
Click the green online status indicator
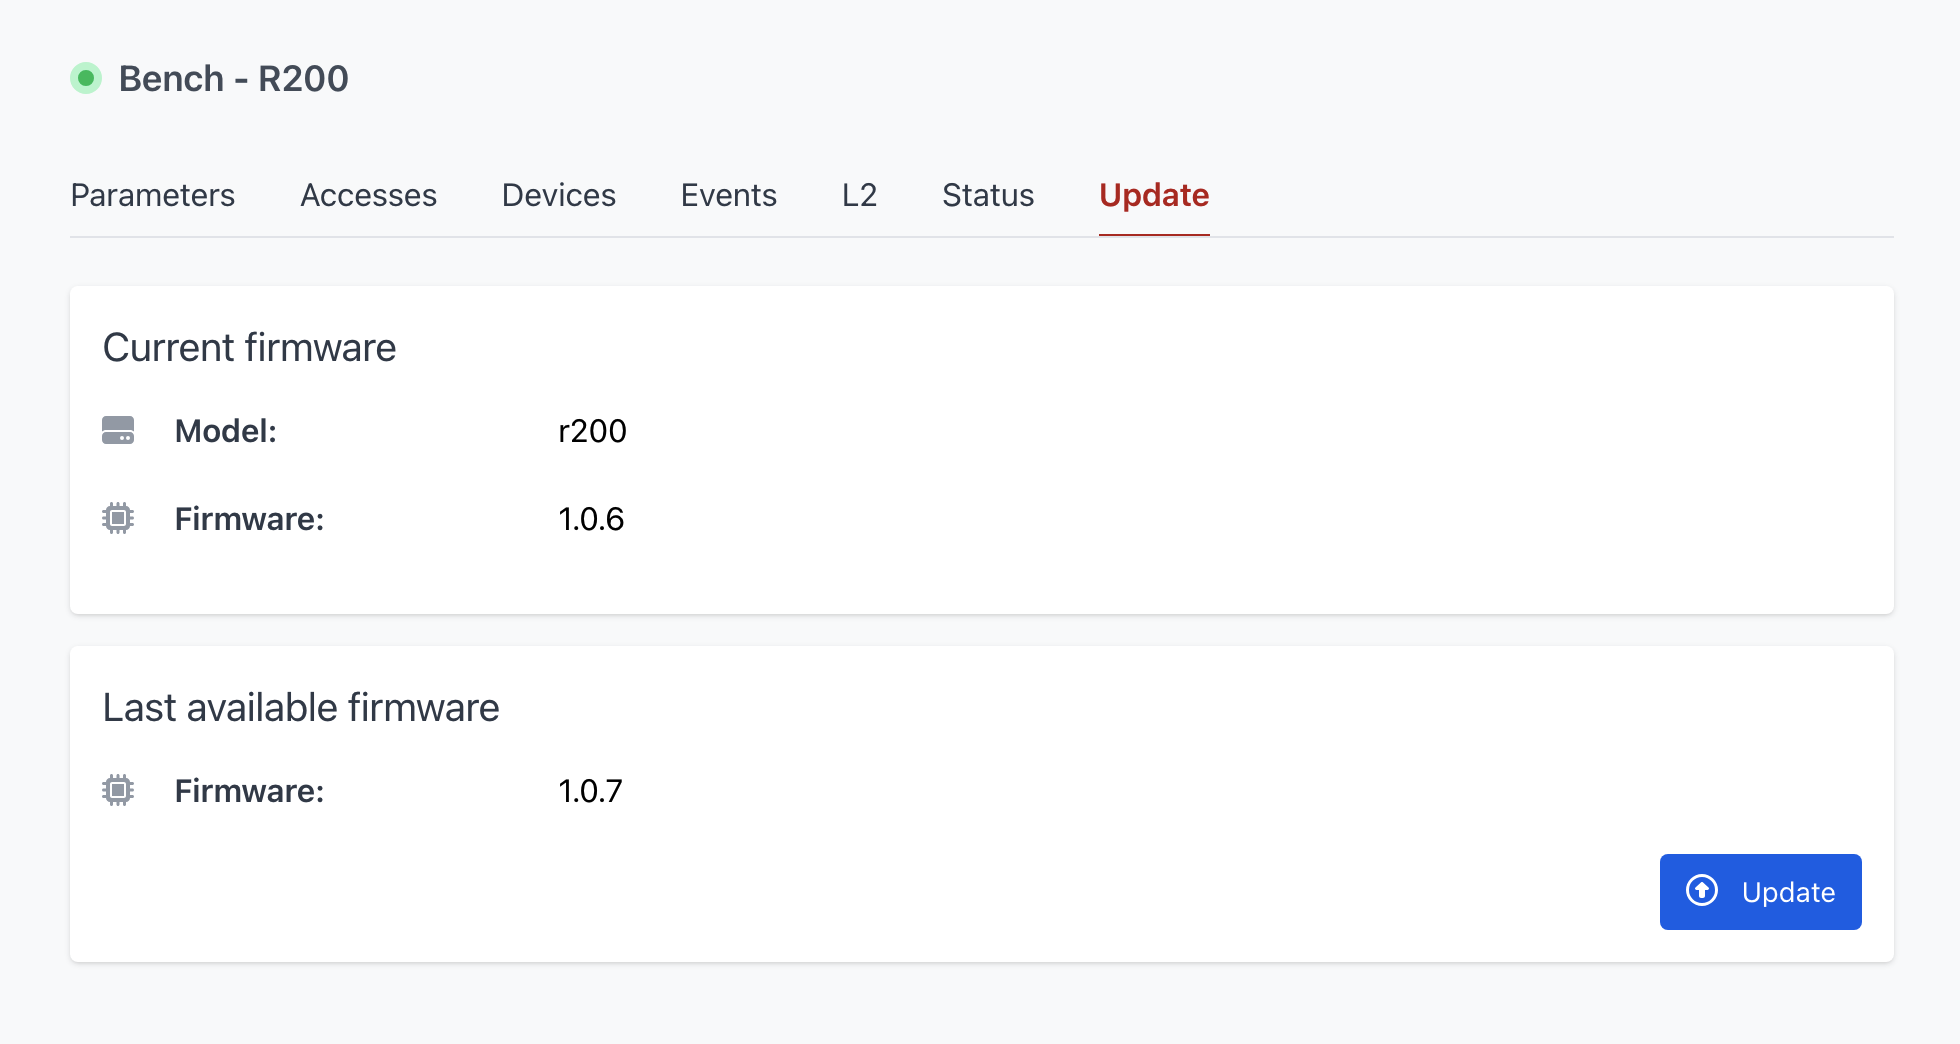pos(86,78)
